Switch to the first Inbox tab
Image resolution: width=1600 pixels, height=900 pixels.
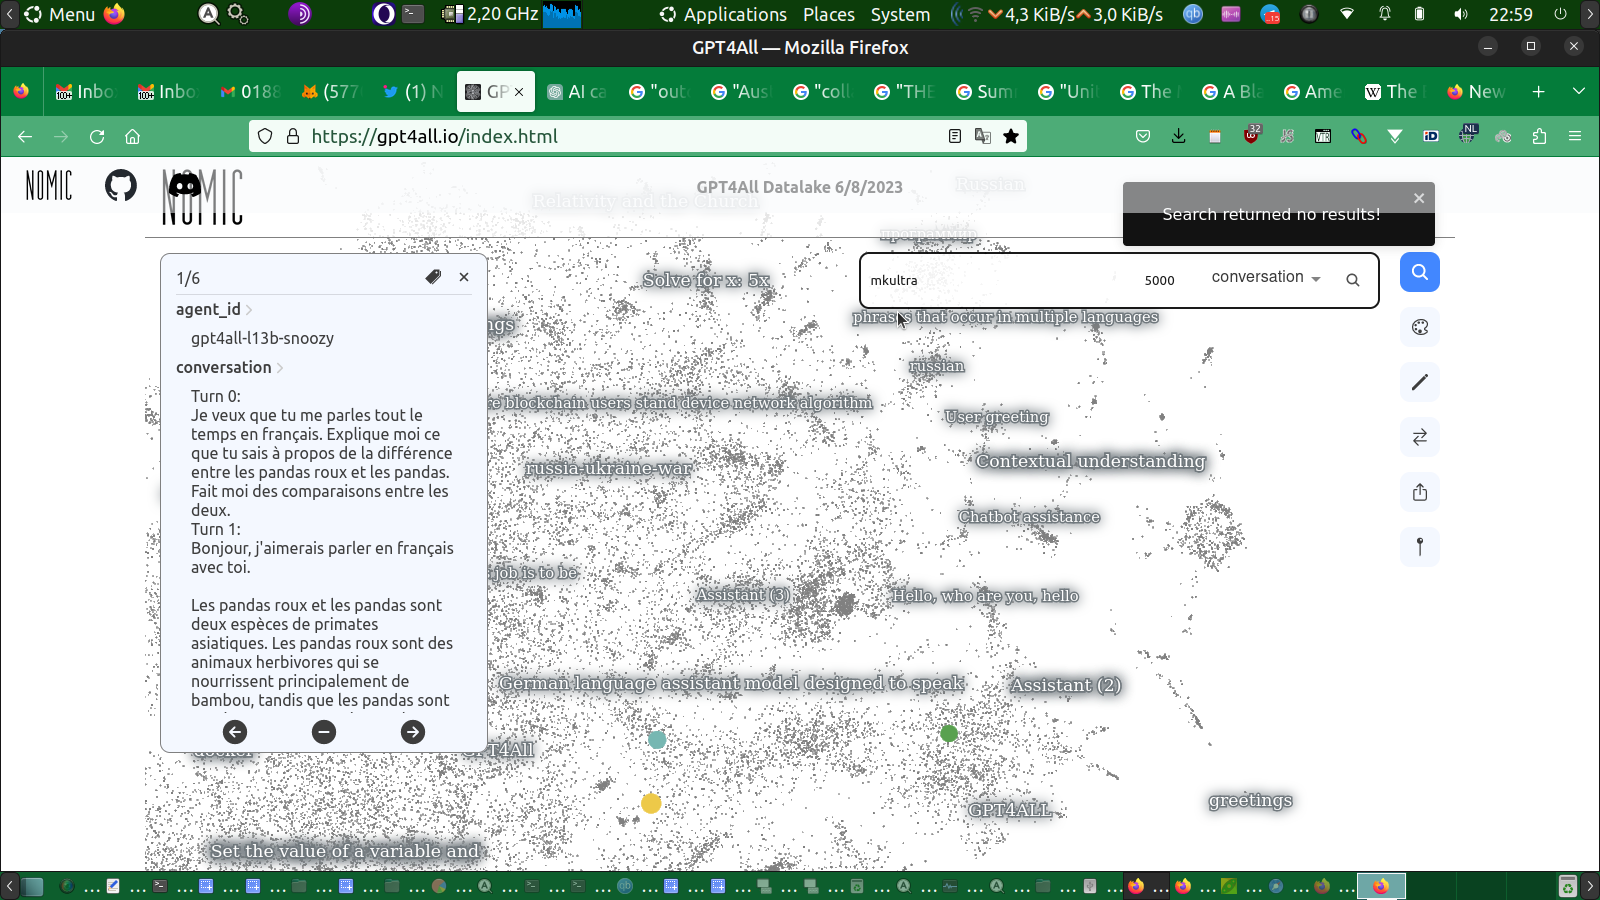[x=85, y=92]
